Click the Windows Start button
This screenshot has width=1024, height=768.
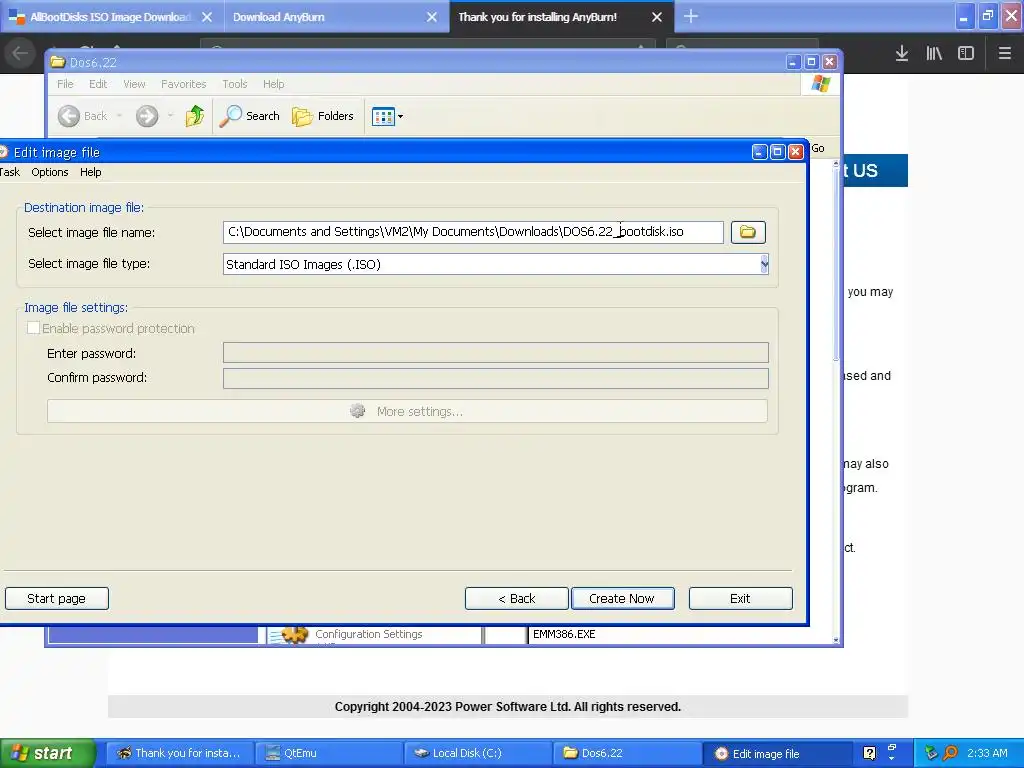tap(47, 753)
